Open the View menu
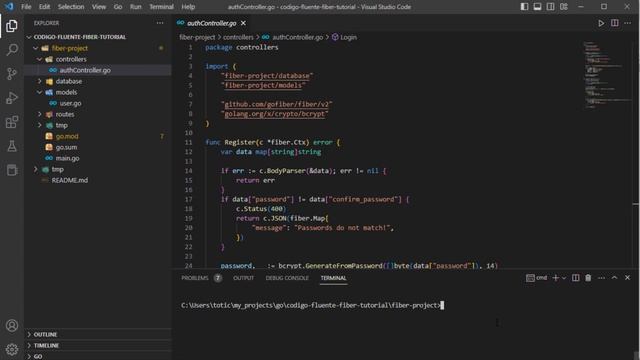 click(99, 7)
